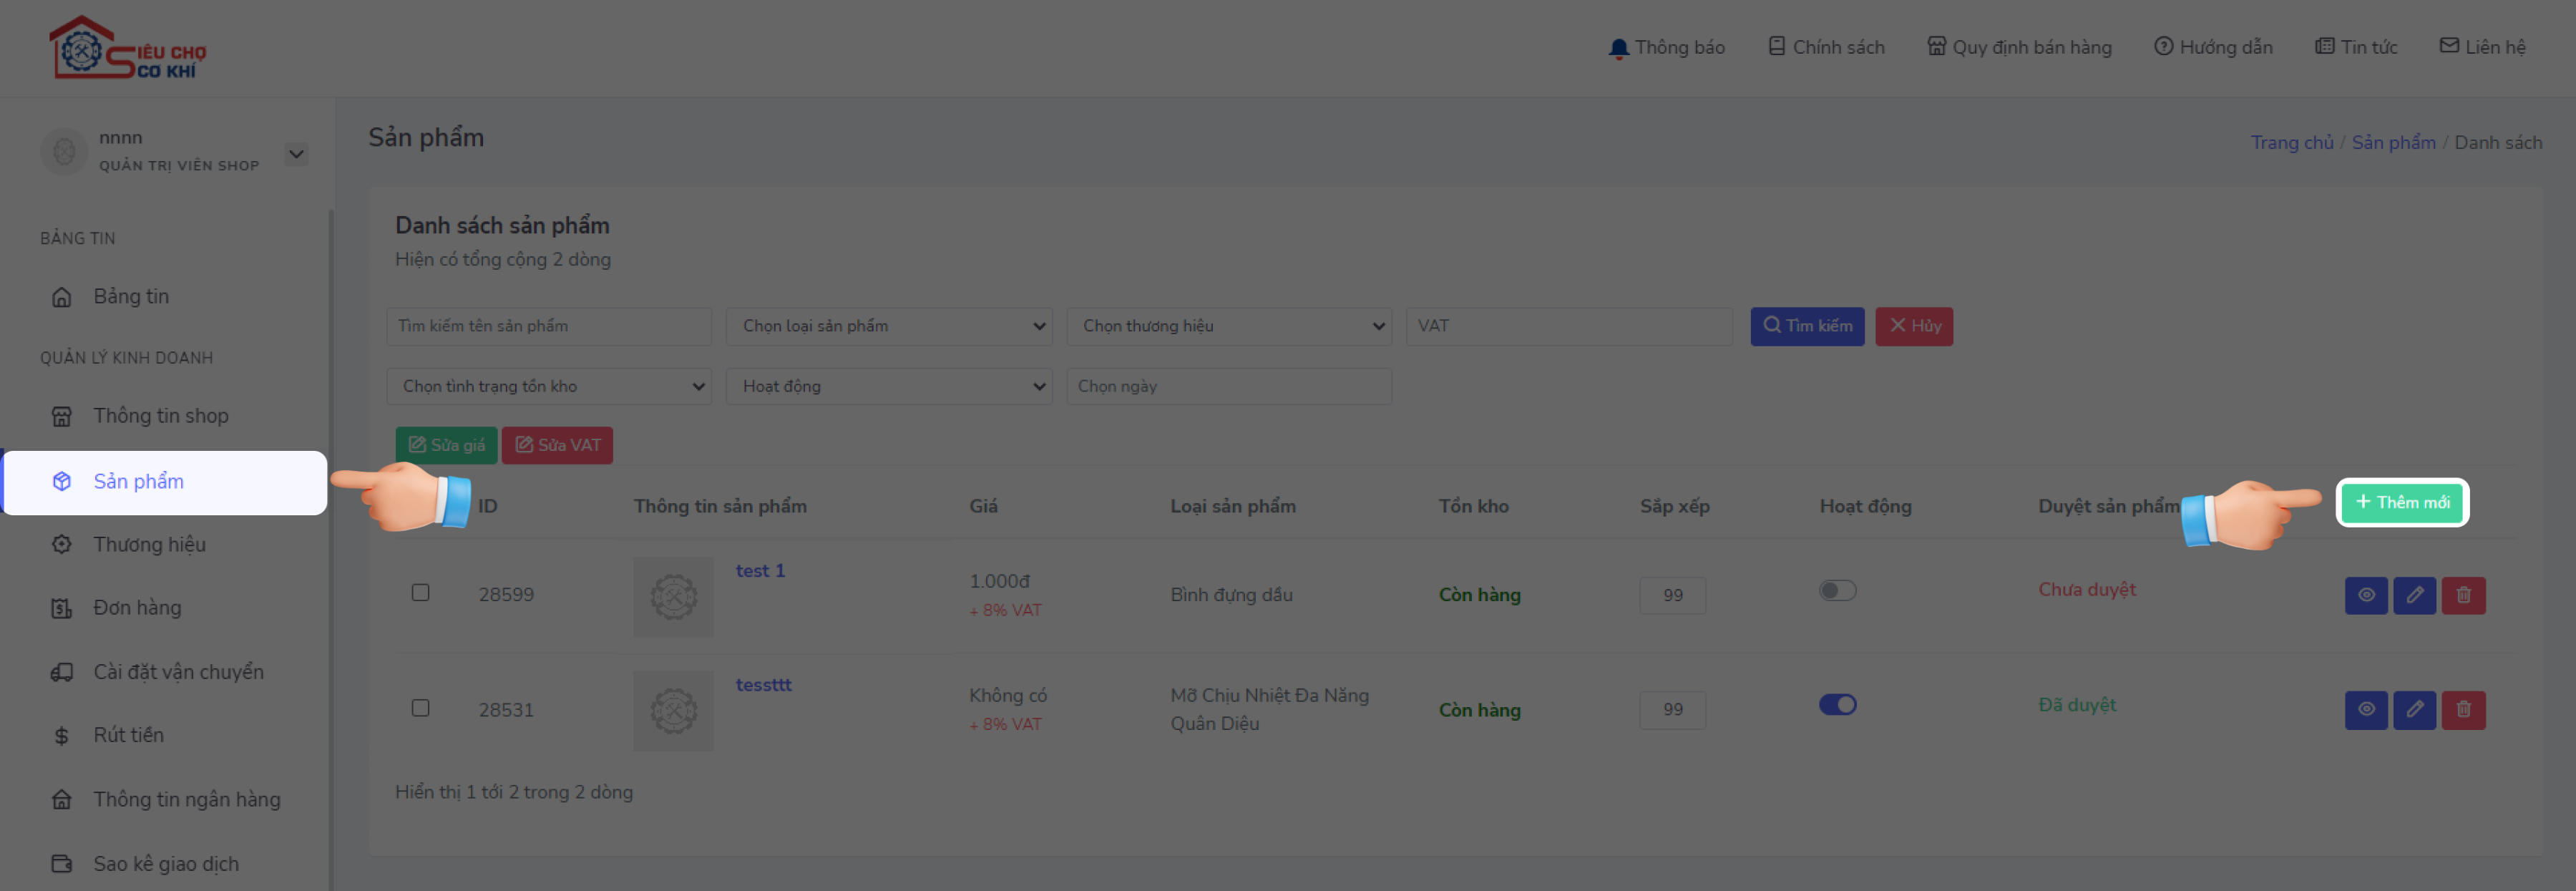Check the checkbox for product 28599
The image size is (2576, 891).
(420, 593)
